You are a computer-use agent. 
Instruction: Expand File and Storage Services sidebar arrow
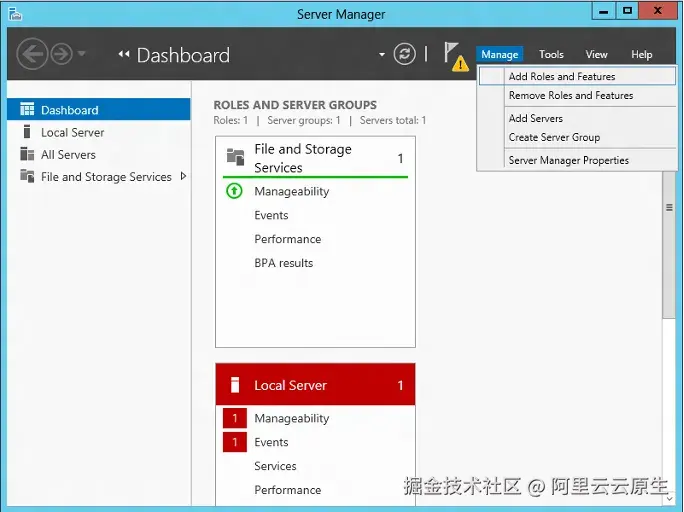point(183,176)
